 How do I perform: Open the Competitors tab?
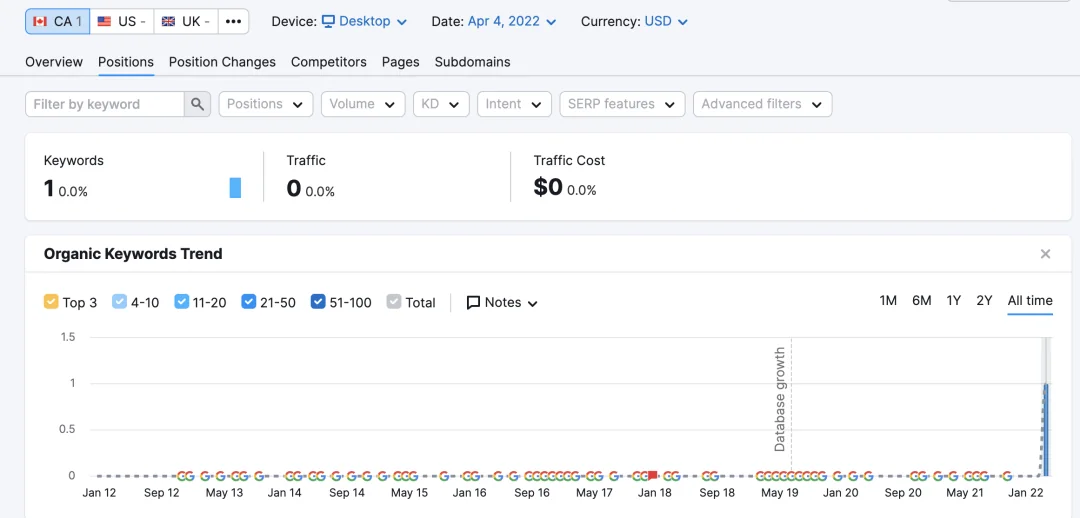coord(329,62)
